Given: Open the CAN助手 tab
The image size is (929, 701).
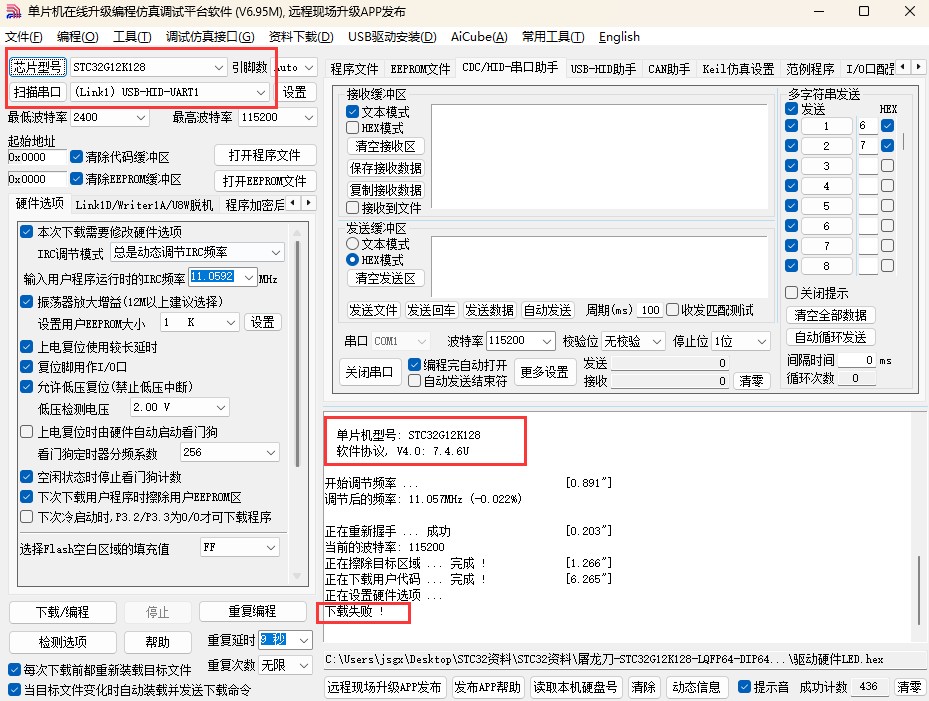Looking at the screenshot, I should tap(669, 69).
